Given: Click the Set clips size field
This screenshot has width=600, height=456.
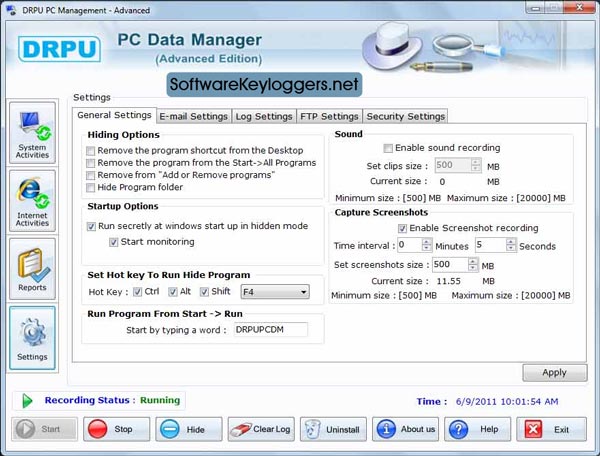Looking at the screenshot, I should pyautogui.click(x=453, y=165).
